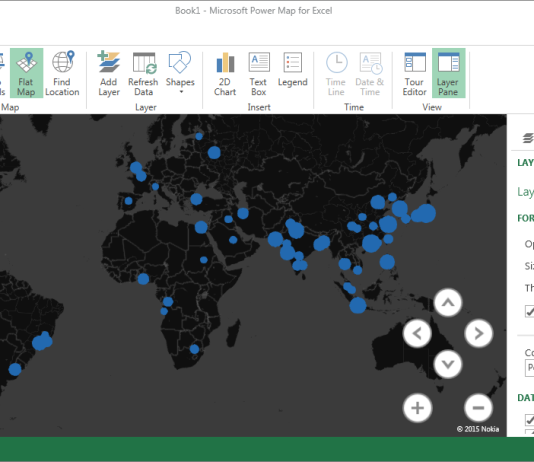Click the large data bubble over Japan

[x=426, y=213]
